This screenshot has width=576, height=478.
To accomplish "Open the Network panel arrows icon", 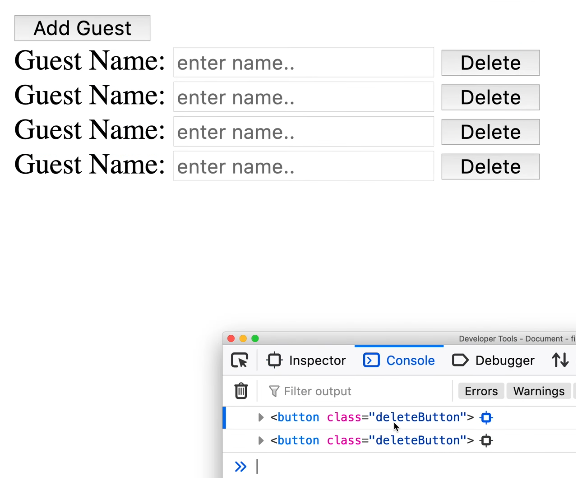I will tap(560, 360).
